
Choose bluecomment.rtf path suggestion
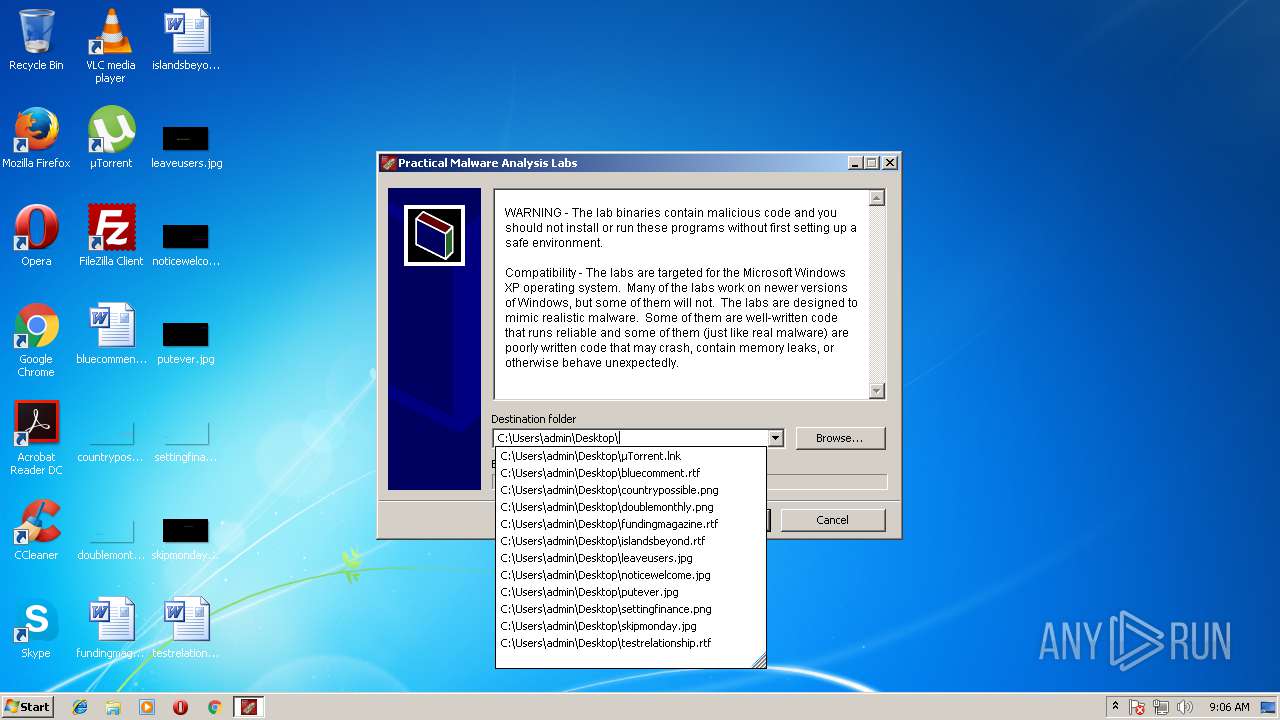point(630,473)
